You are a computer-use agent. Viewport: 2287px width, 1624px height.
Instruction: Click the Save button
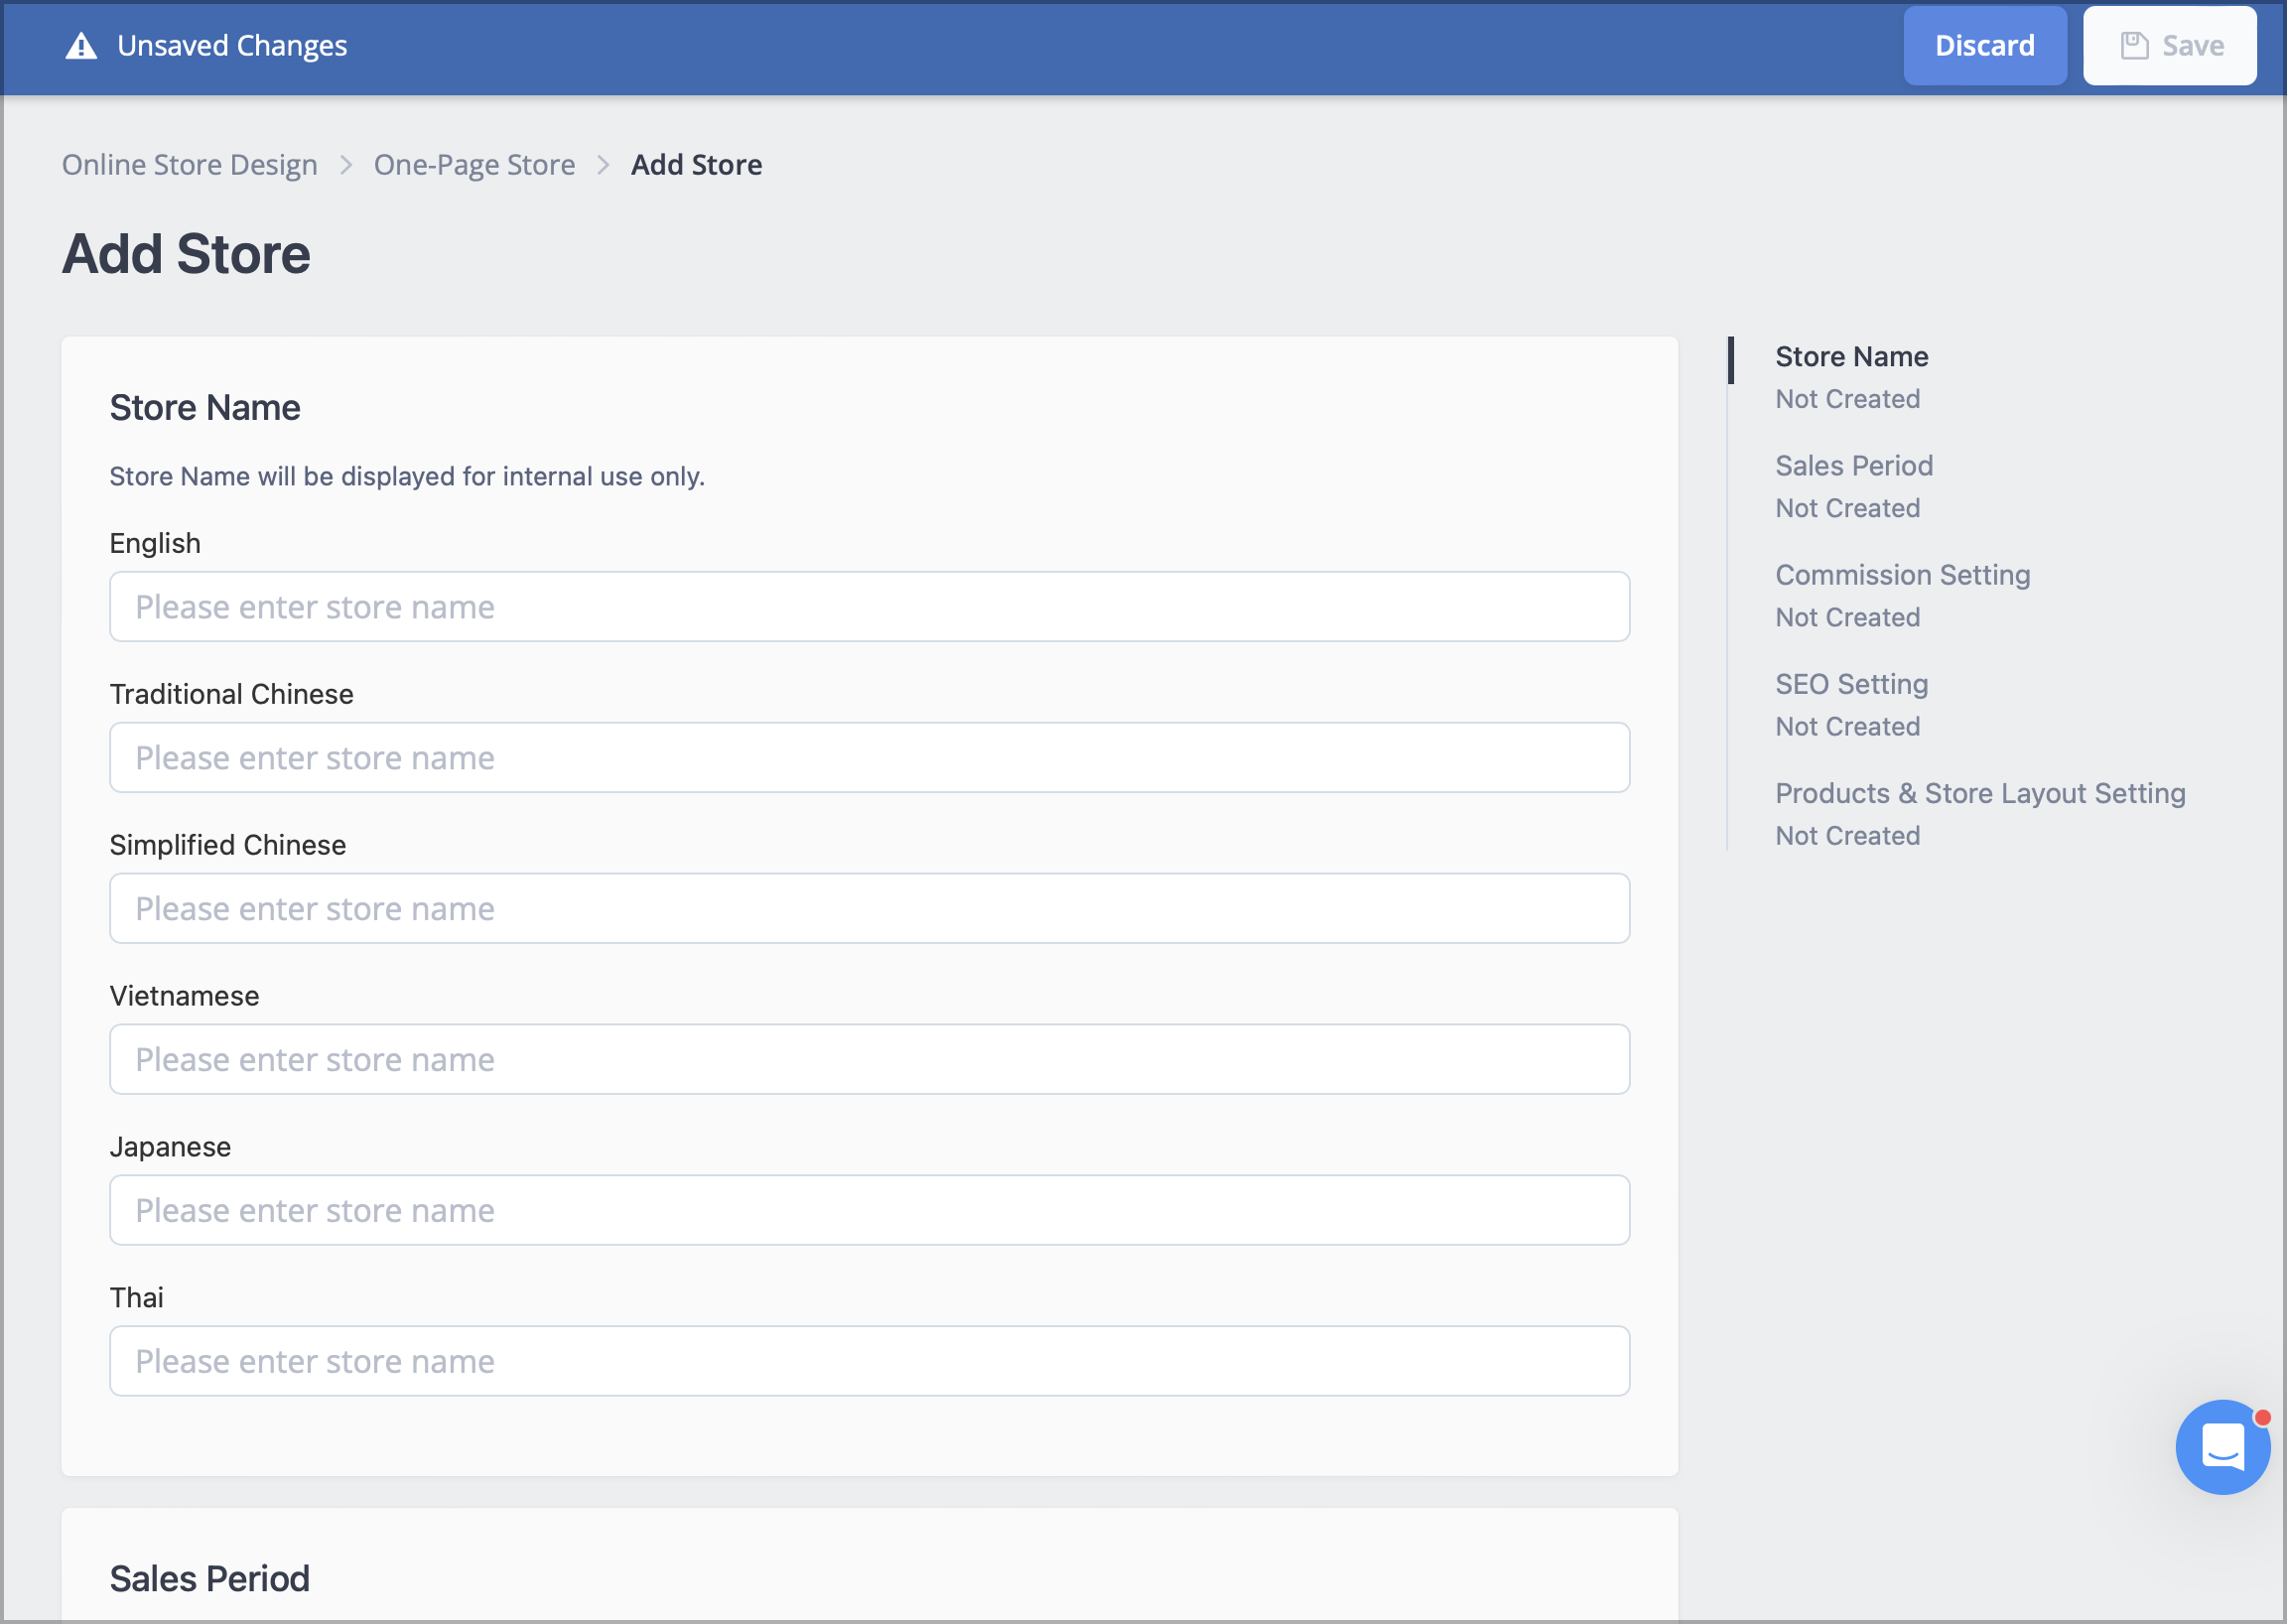pyautogui.click(x=2169, y=44)
